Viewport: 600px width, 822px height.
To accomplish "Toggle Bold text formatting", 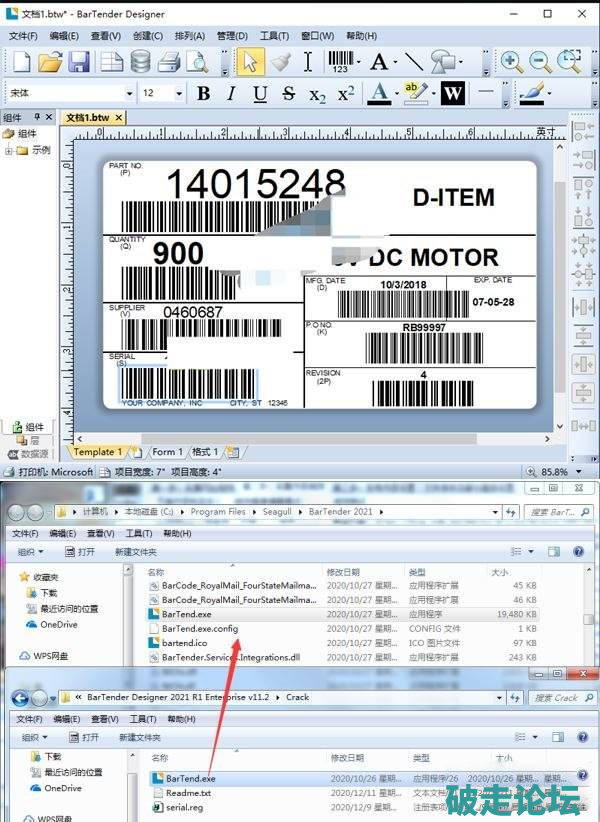I will point(204,94).
